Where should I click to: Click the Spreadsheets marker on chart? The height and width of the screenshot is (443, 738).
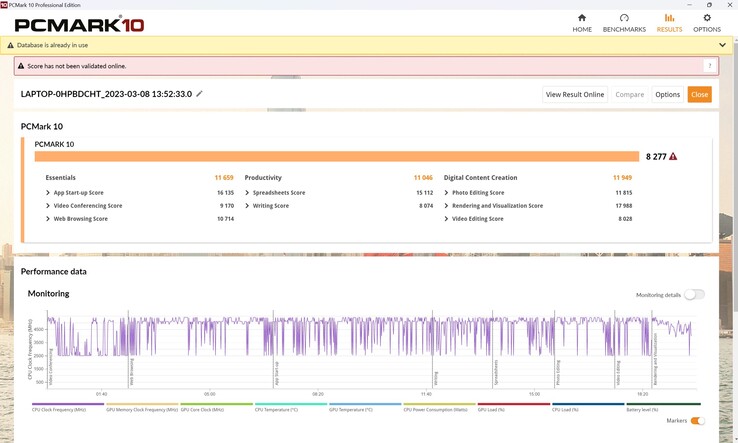495,373
